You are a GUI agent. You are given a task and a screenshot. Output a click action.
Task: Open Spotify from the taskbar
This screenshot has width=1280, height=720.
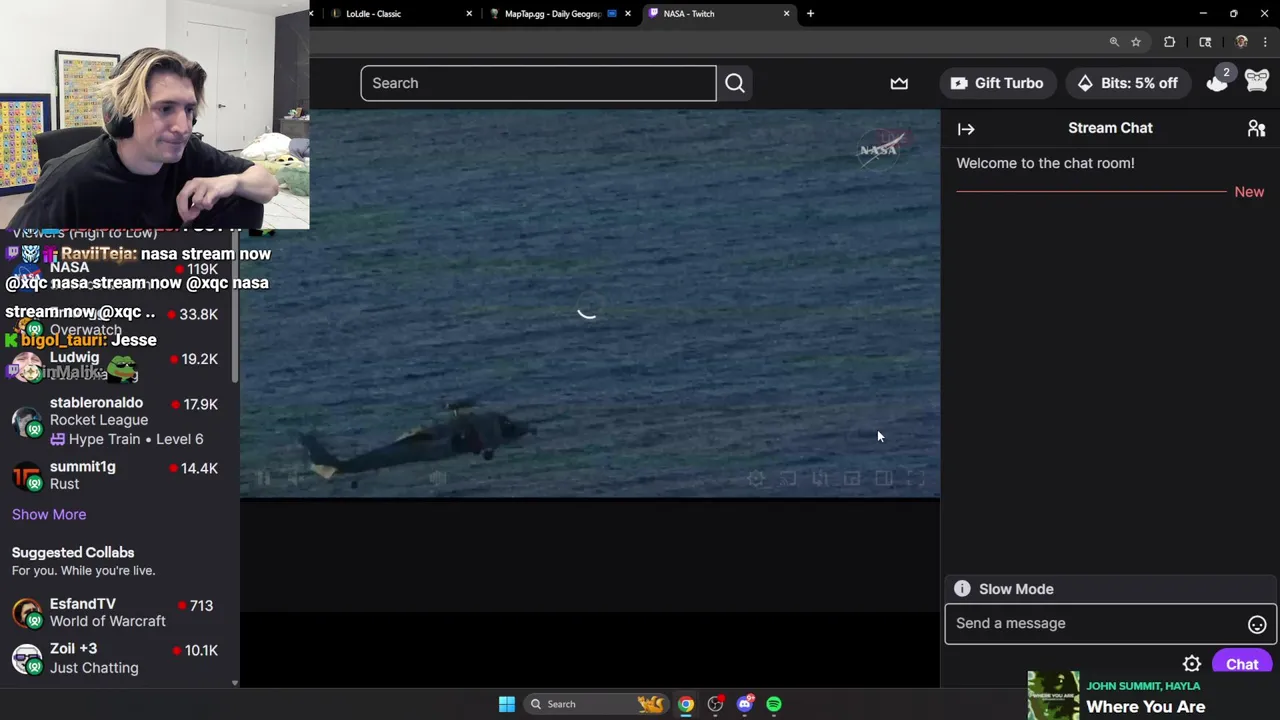point(774,704)
